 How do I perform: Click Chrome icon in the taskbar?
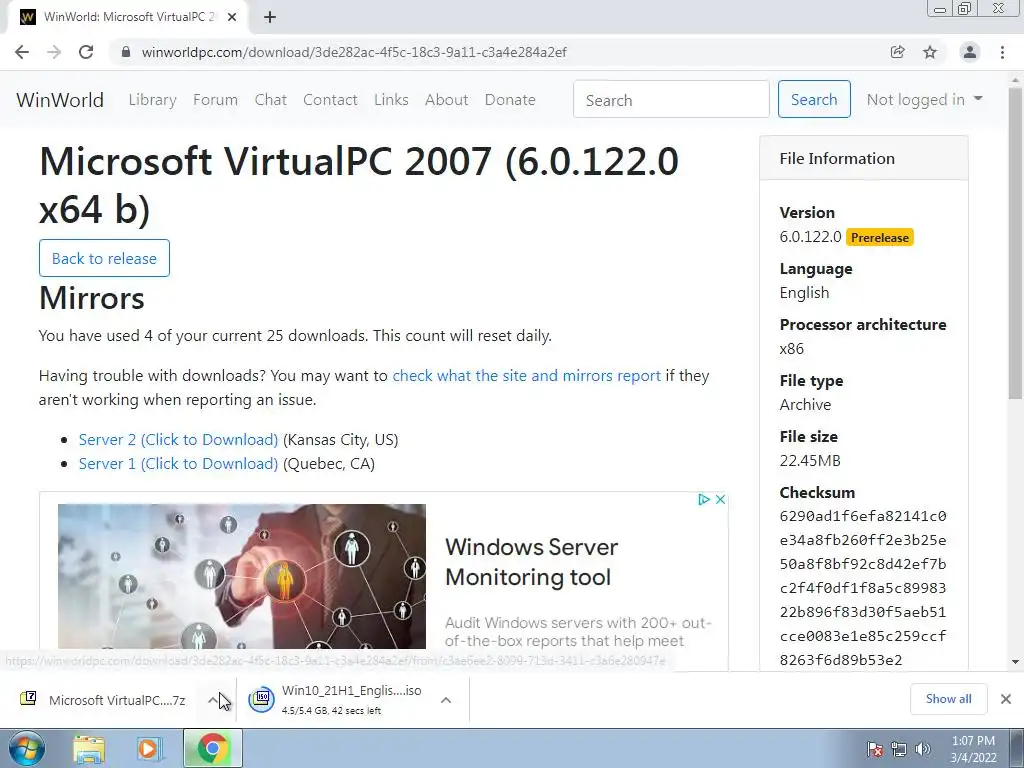[212, 748]
